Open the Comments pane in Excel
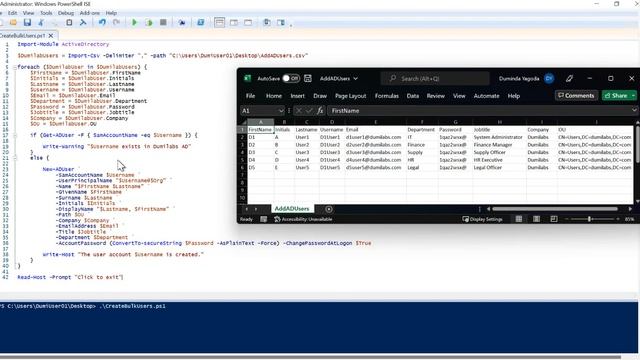 pos(576,96)
